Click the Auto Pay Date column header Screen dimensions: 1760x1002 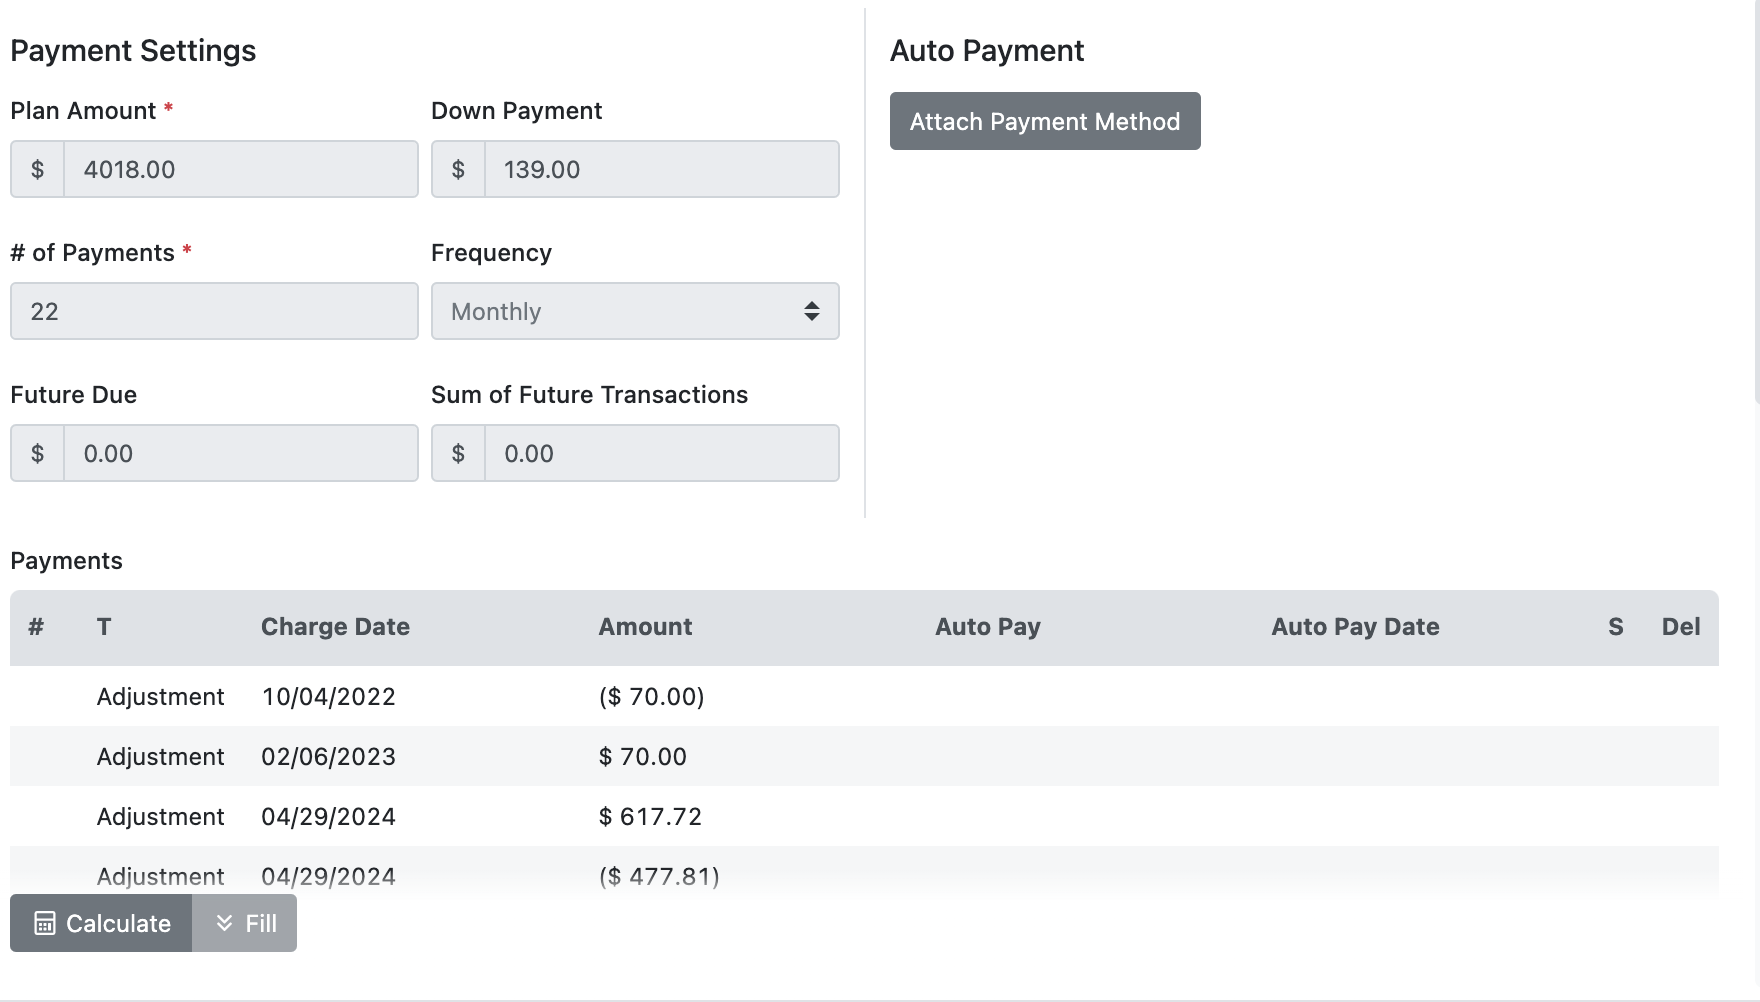[x=1355, y=627]
